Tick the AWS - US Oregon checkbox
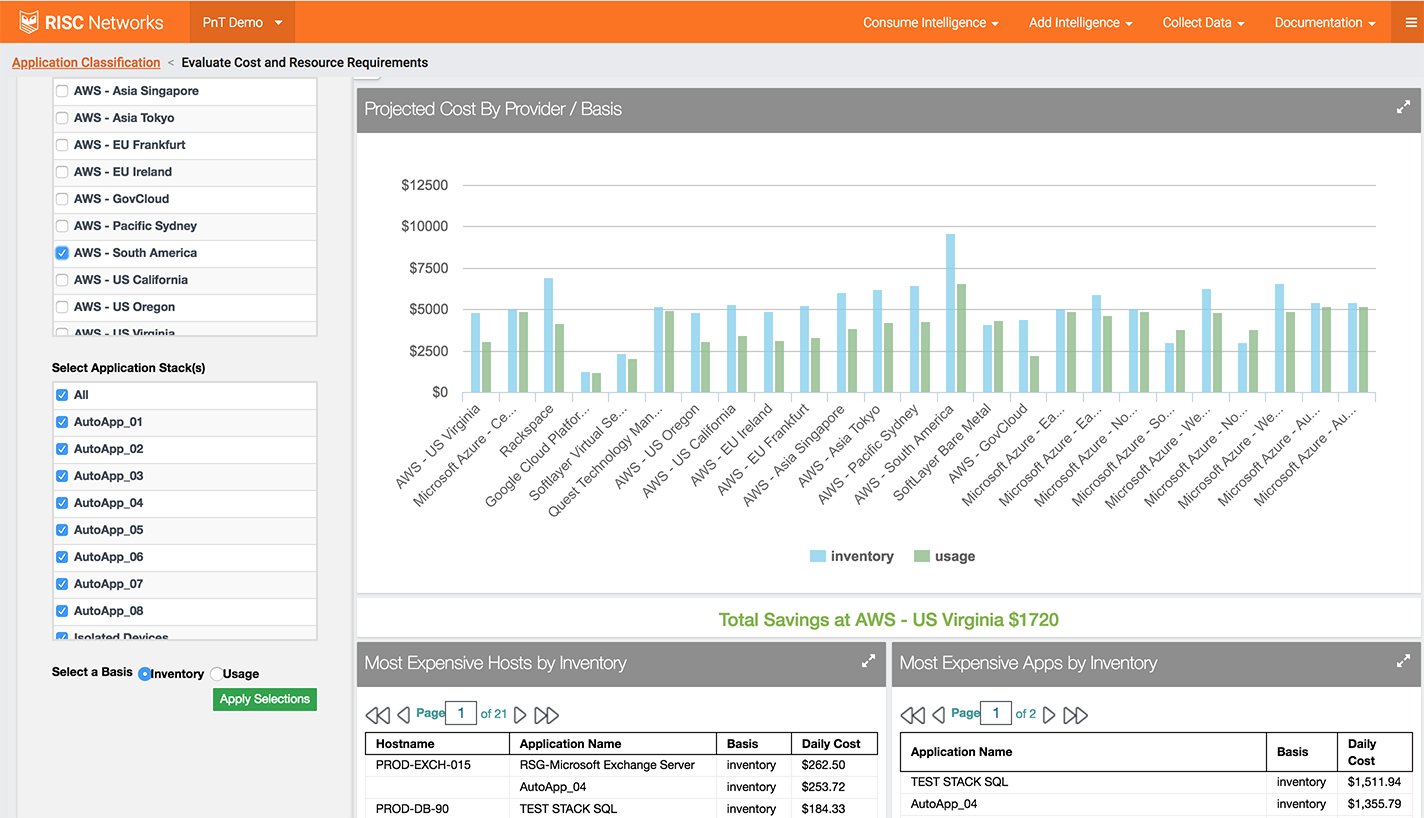This screenshot has width=1424, height=818. pos(62,307)
